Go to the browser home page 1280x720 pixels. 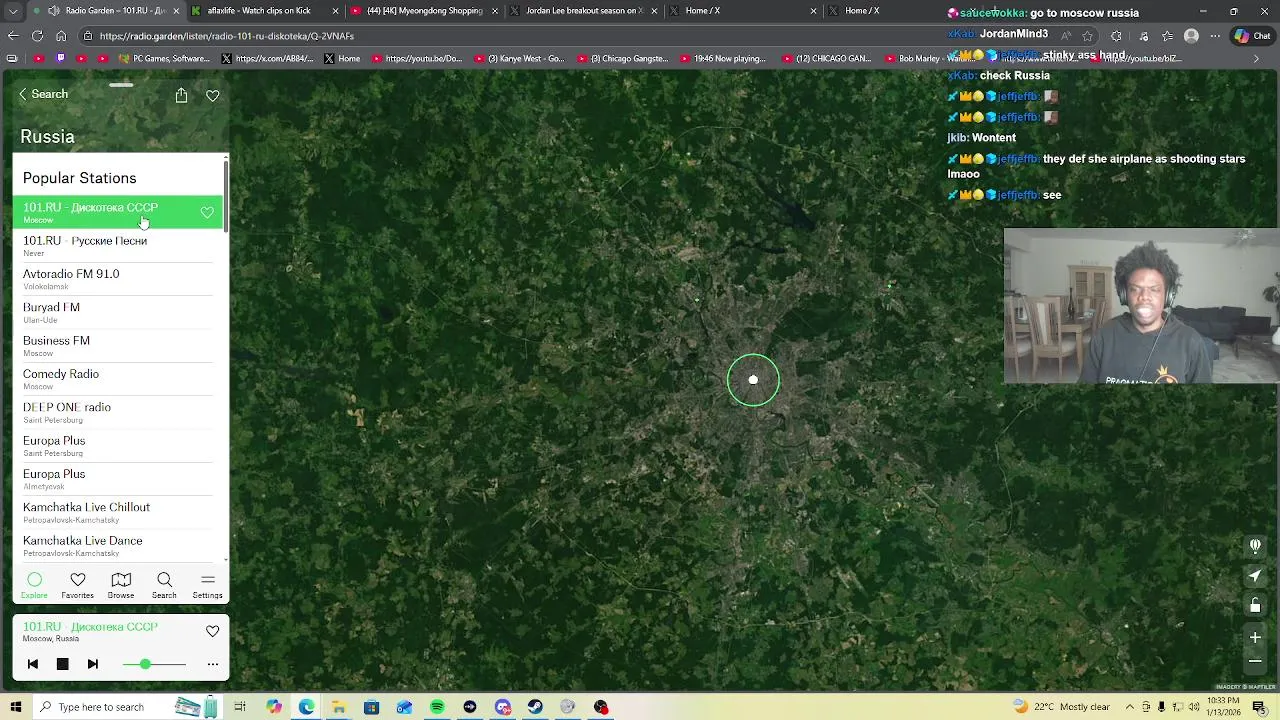tap(61, 36)
